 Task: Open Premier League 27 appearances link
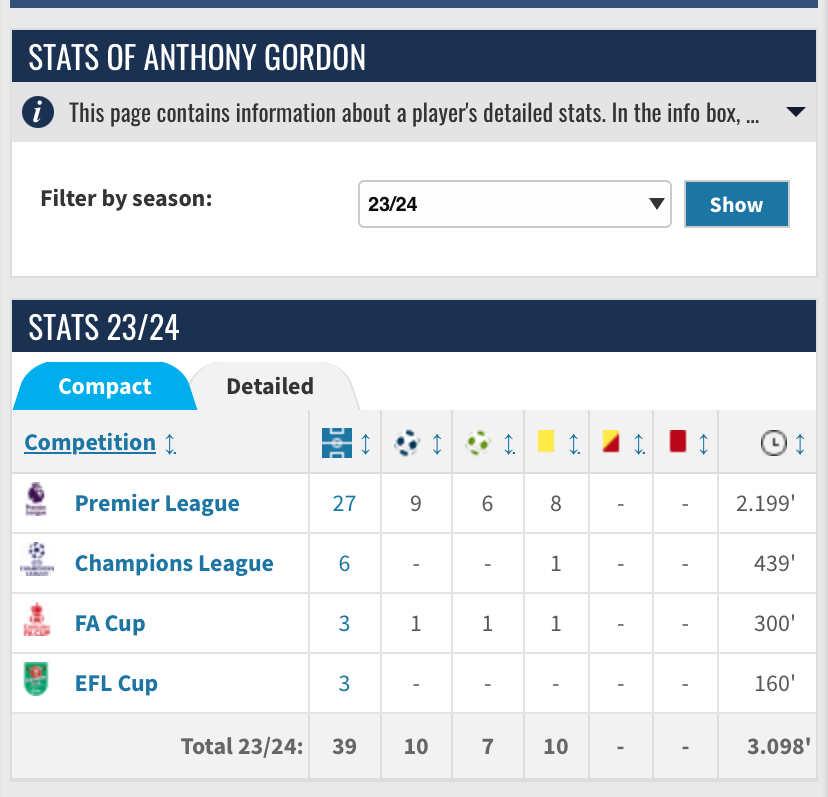coord(344,503)
